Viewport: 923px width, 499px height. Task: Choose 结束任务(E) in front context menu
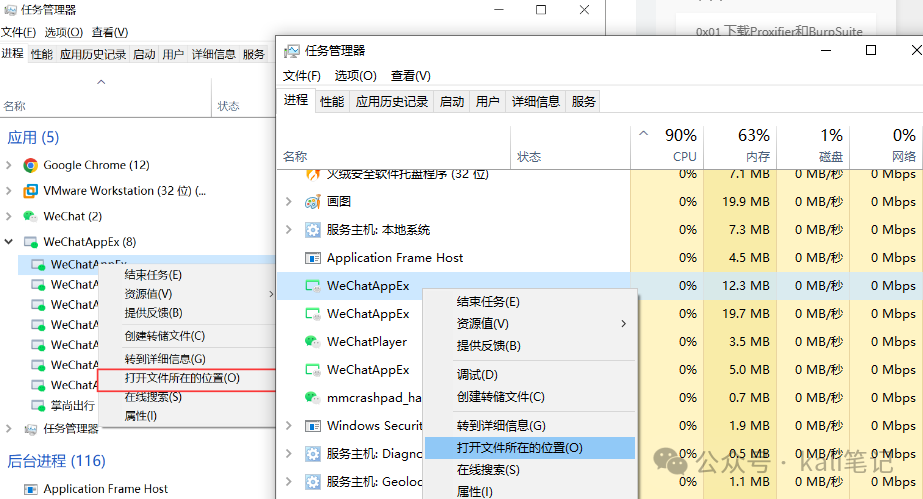[x=530, y=302]
